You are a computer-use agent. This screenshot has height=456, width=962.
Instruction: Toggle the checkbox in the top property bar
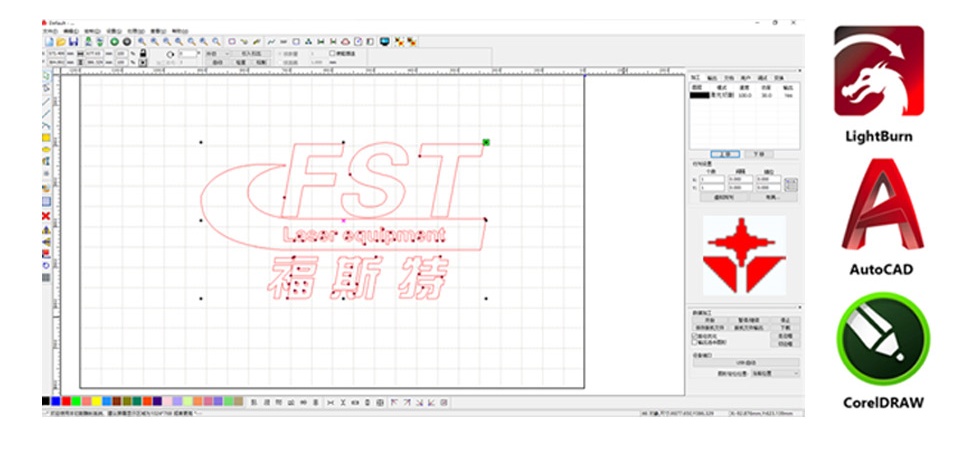332,53
